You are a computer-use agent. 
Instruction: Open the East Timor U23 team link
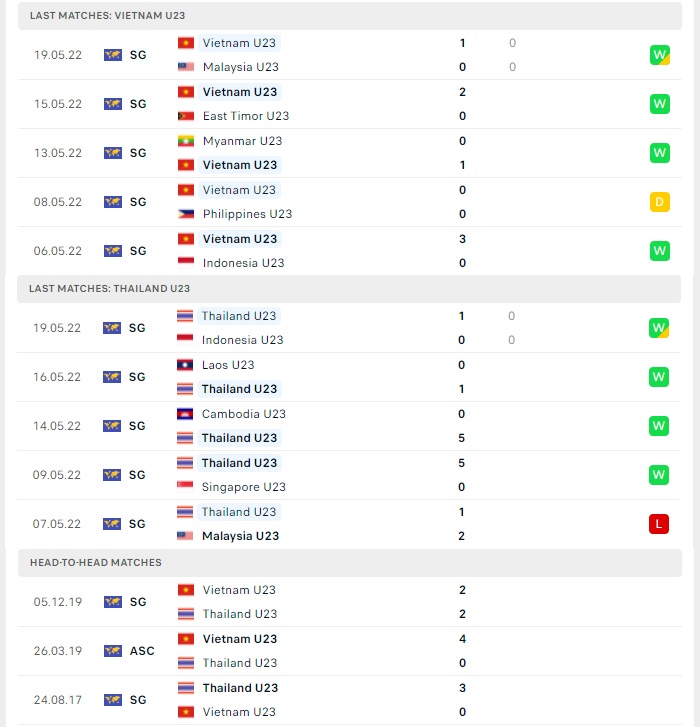point(246,116)
